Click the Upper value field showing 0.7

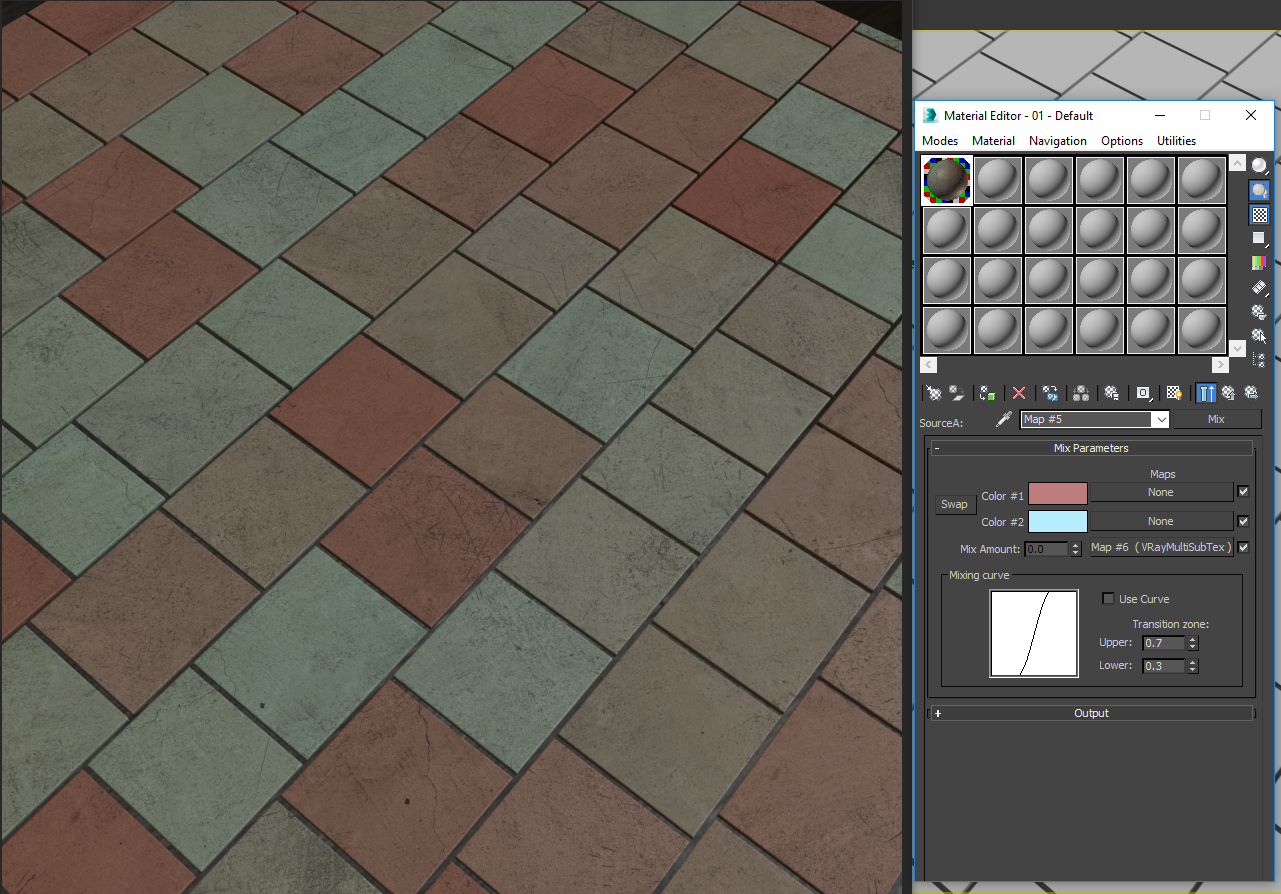1163,643
